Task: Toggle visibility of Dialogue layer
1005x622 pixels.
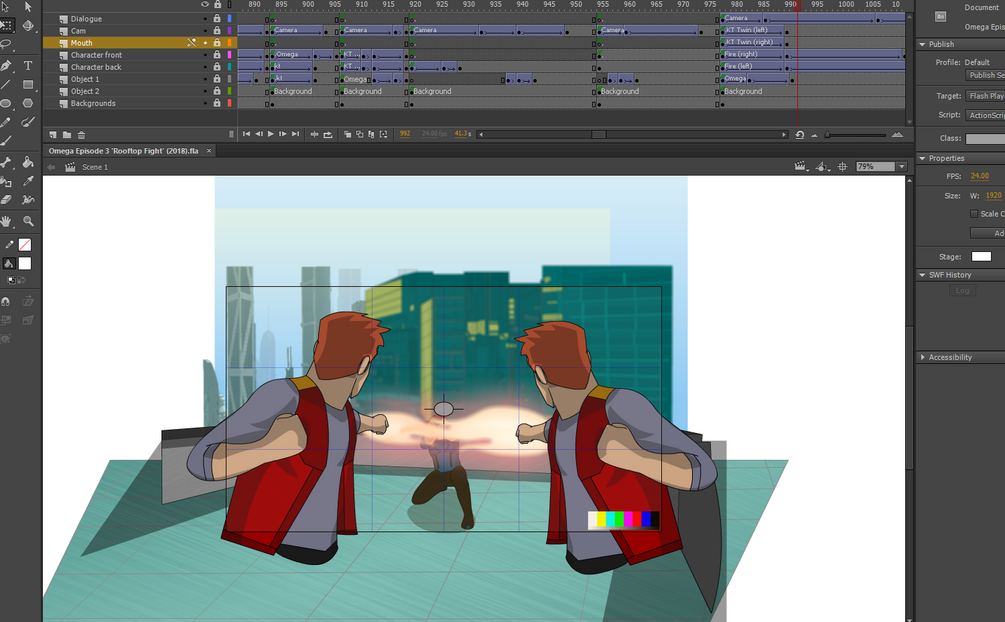Action: 205,19
